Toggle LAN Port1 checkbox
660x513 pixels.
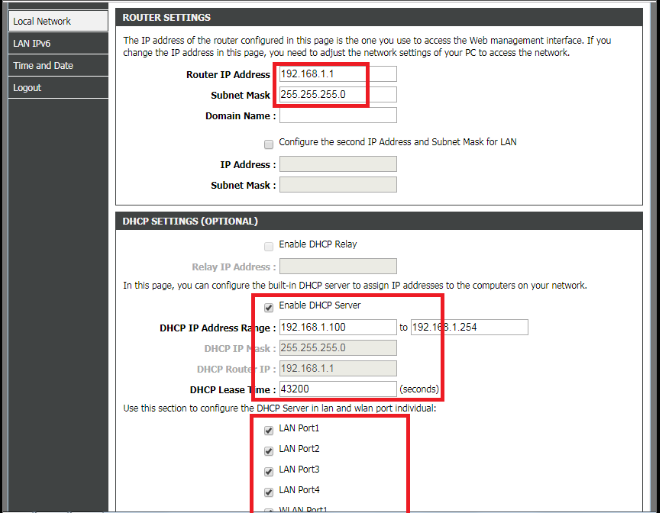[269, 431]
